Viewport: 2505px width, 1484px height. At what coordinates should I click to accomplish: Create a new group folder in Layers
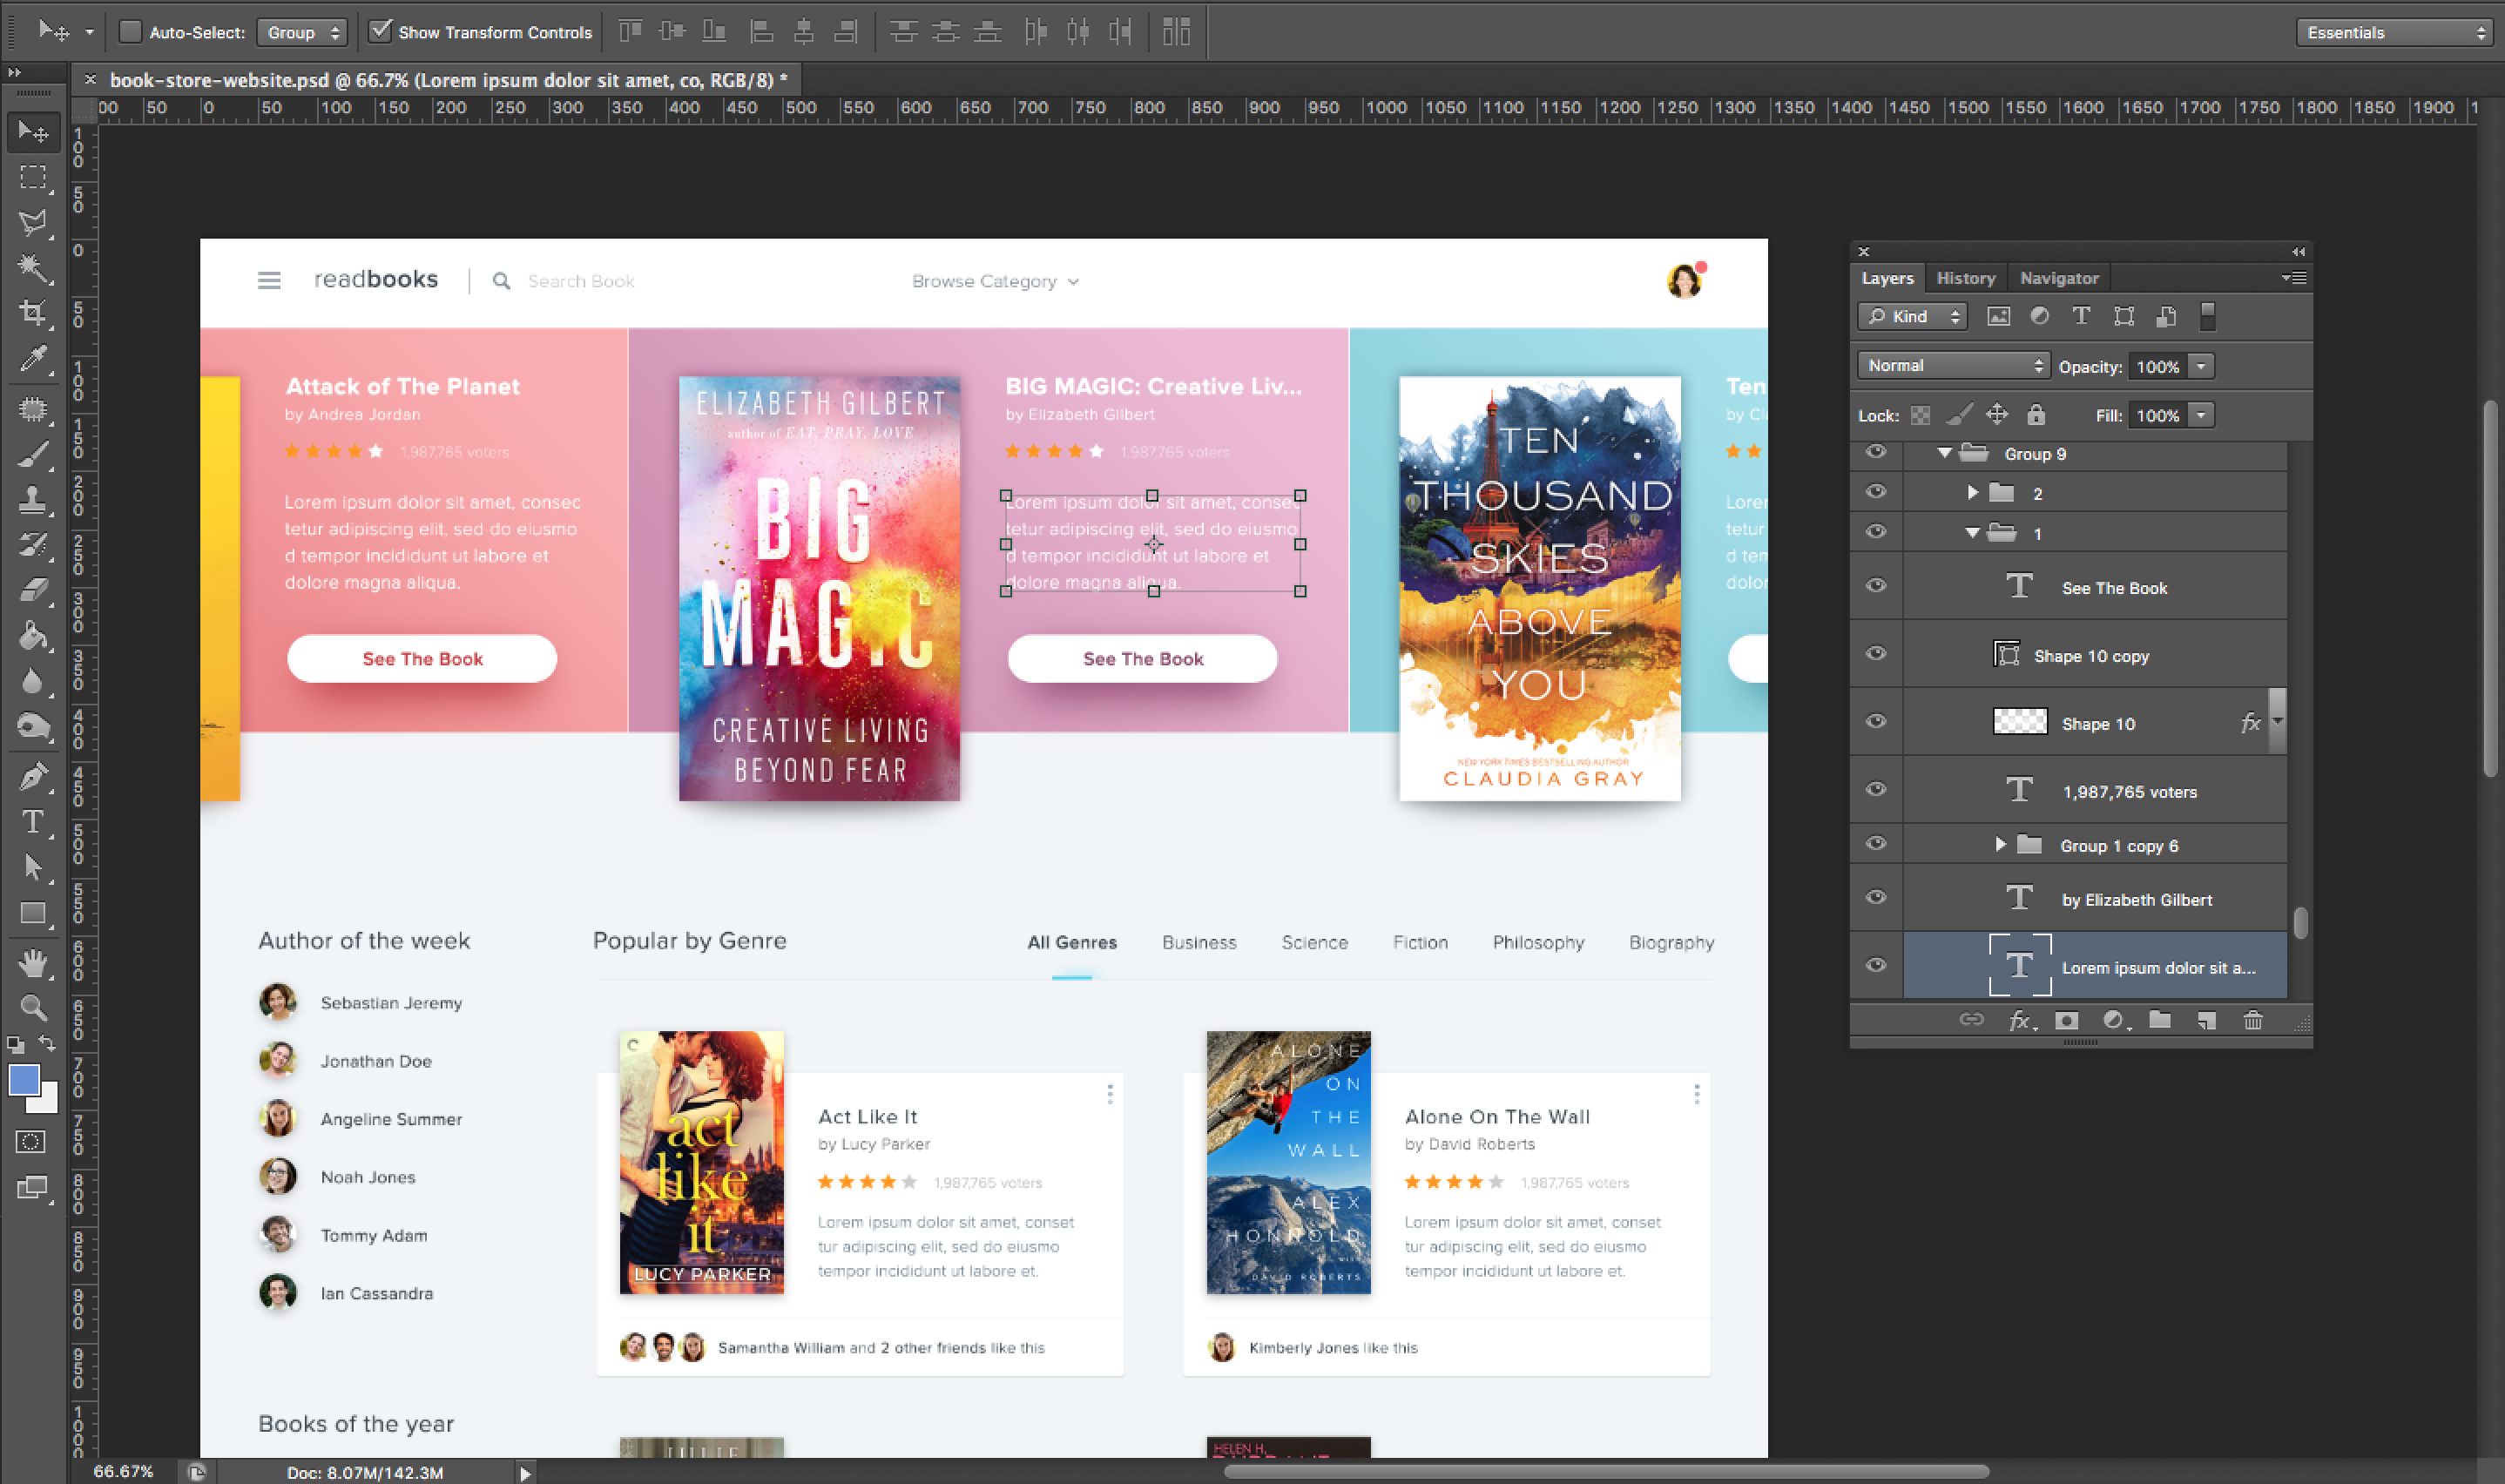tap(2160, 1020)
